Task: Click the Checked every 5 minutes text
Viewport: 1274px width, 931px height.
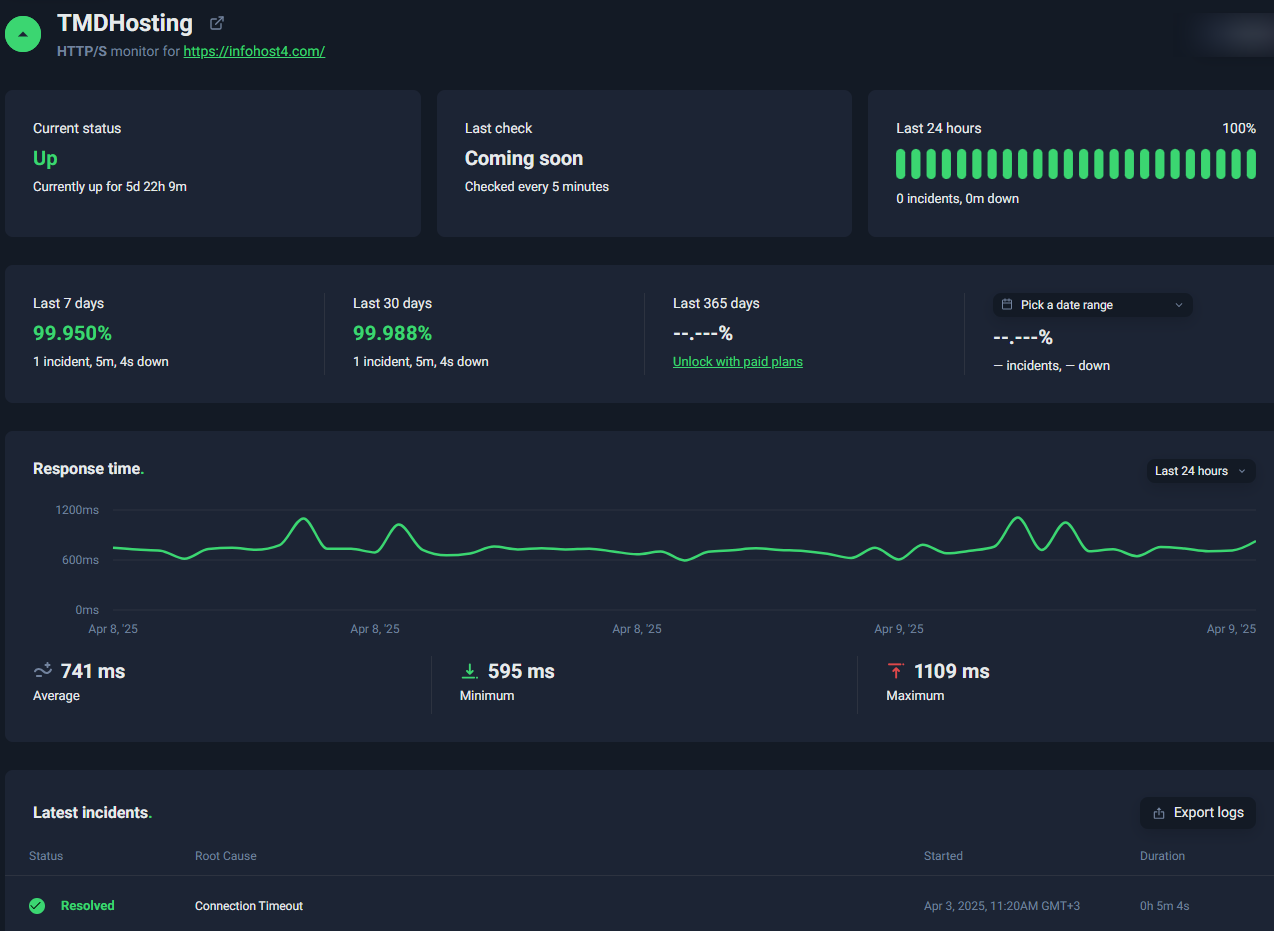Action: (x=537, y=186)
